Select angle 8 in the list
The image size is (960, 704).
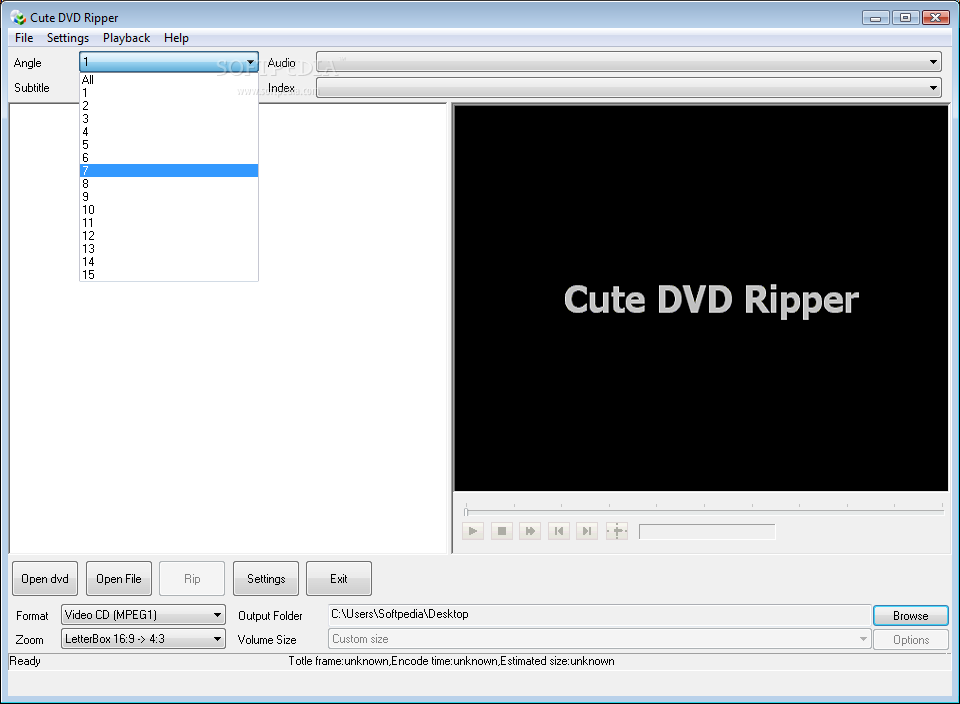pyautogui.click(x=169, y=184)
